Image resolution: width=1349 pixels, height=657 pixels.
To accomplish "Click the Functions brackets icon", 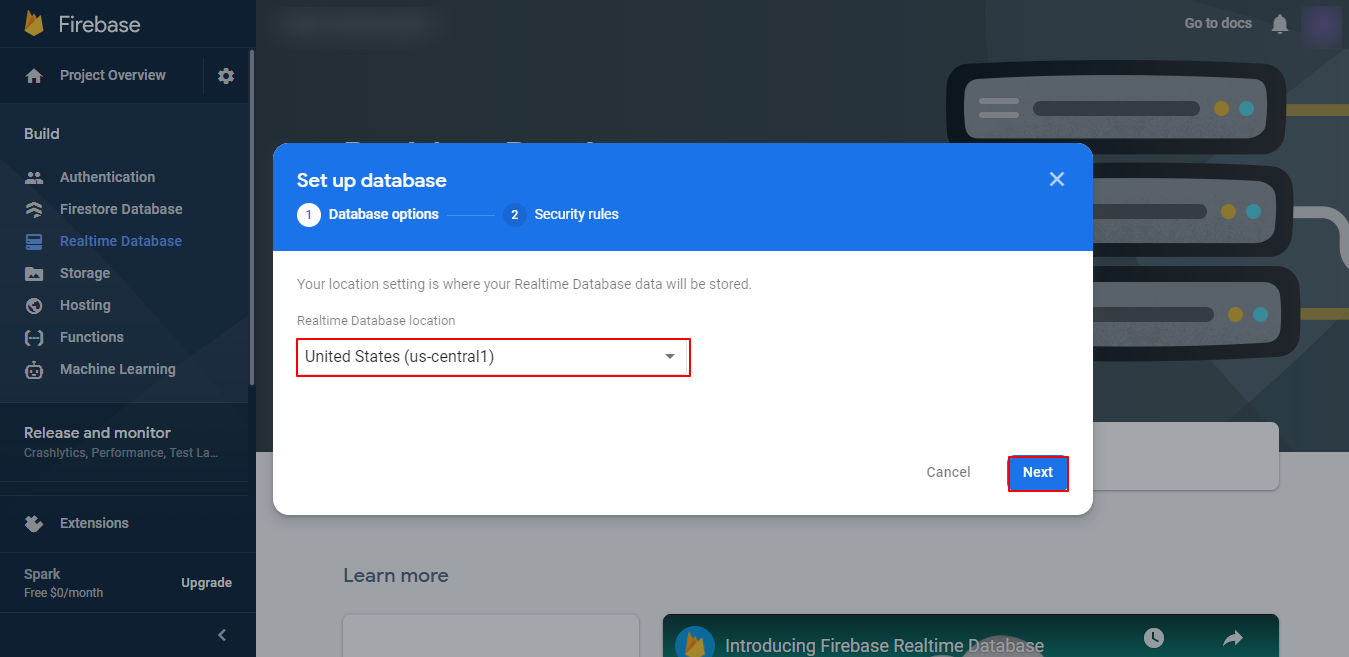I will coord(34,337).
